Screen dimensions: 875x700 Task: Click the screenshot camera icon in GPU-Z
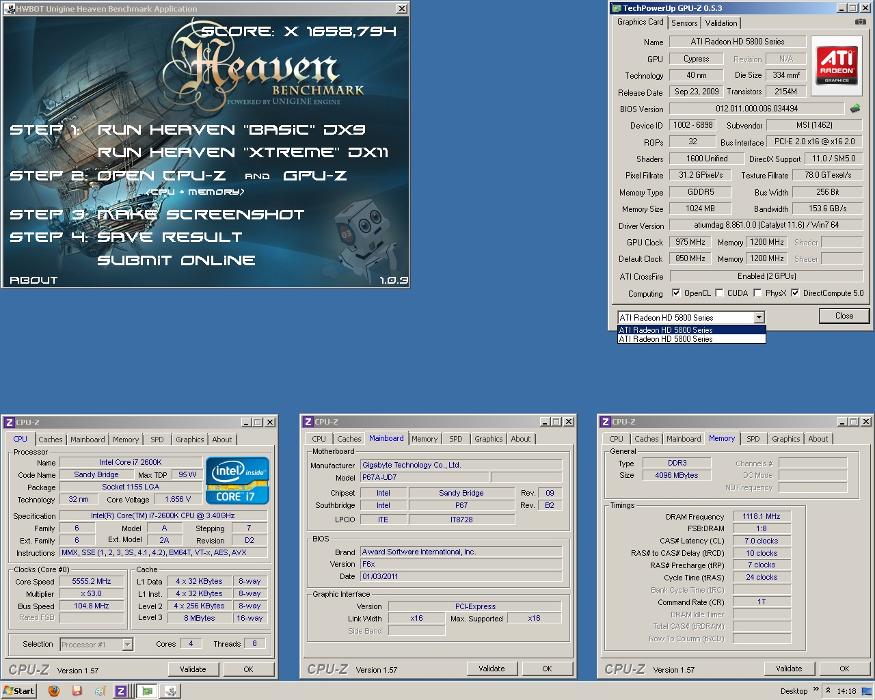pyautogui.click(x=860, y=22)
